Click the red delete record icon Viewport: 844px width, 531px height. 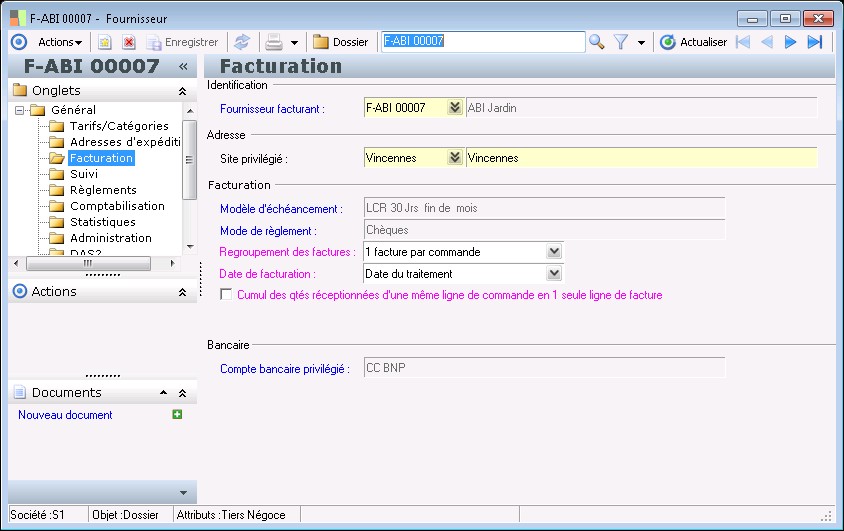point(129,42)
